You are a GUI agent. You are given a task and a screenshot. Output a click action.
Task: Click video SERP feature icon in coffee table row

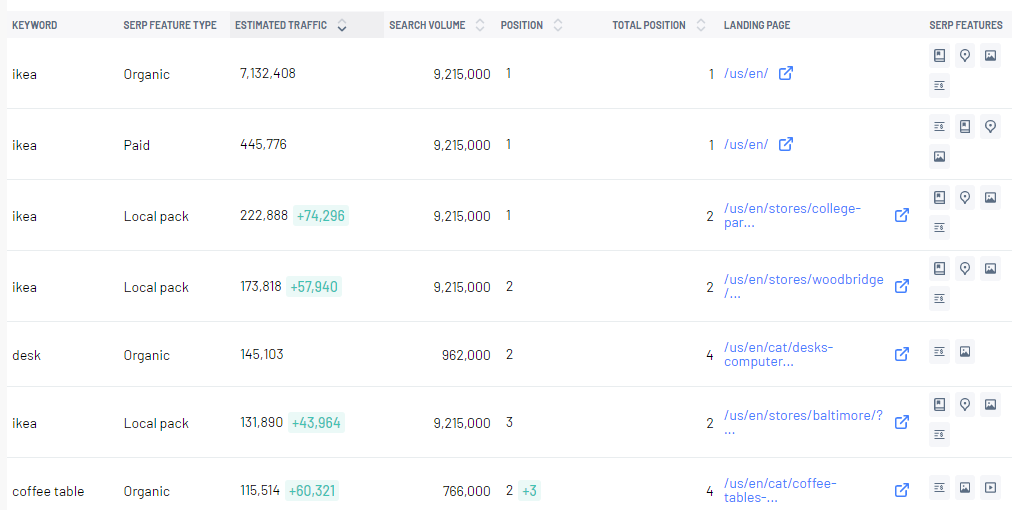pos(990,487)
